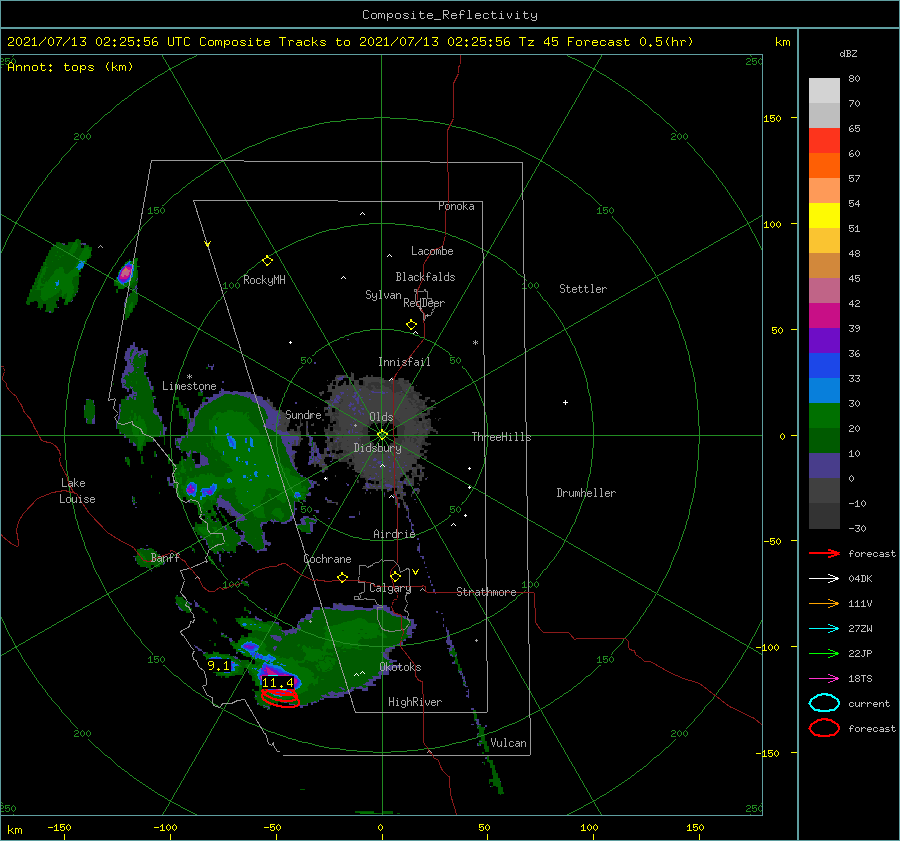900x841 pixels.
Task: Pick the orange 60 dBZ color swatch
Action: (x=824, y=165)
